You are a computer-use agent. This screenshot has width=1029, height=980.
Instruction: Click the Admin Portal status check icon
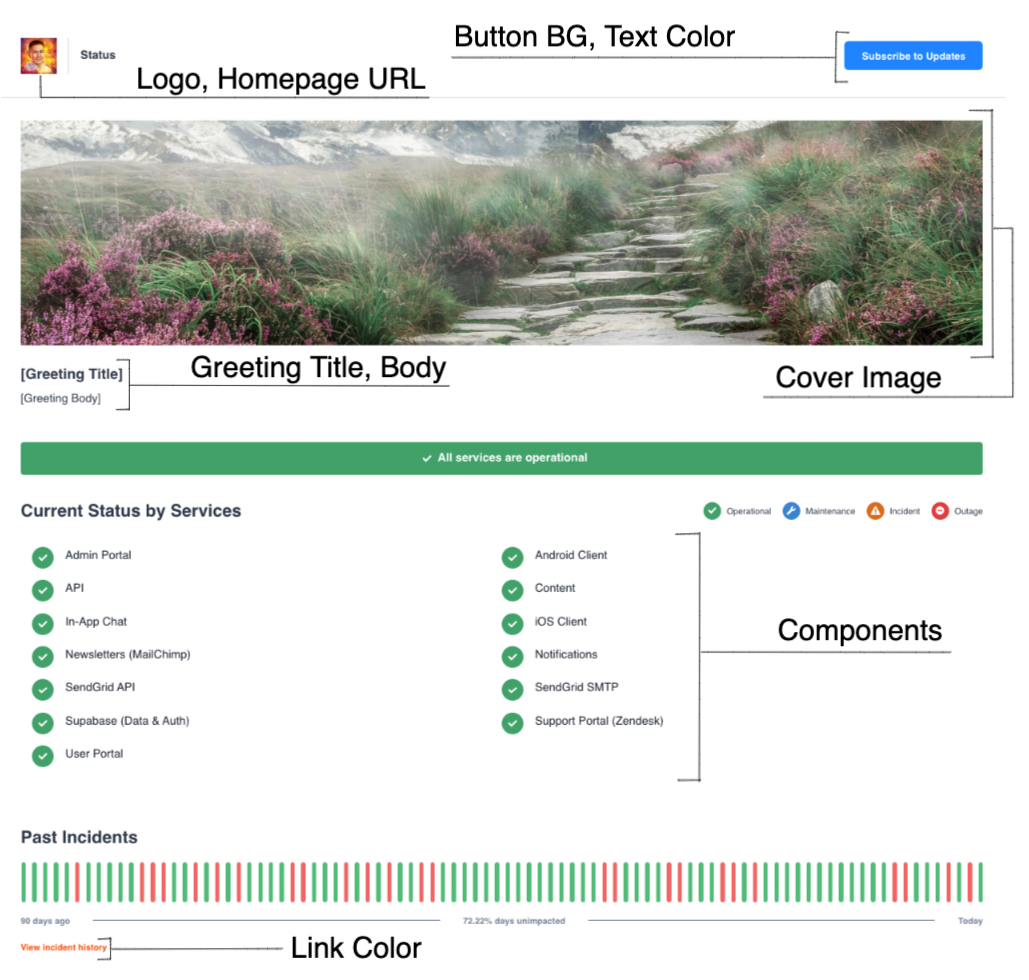point(43,557)
